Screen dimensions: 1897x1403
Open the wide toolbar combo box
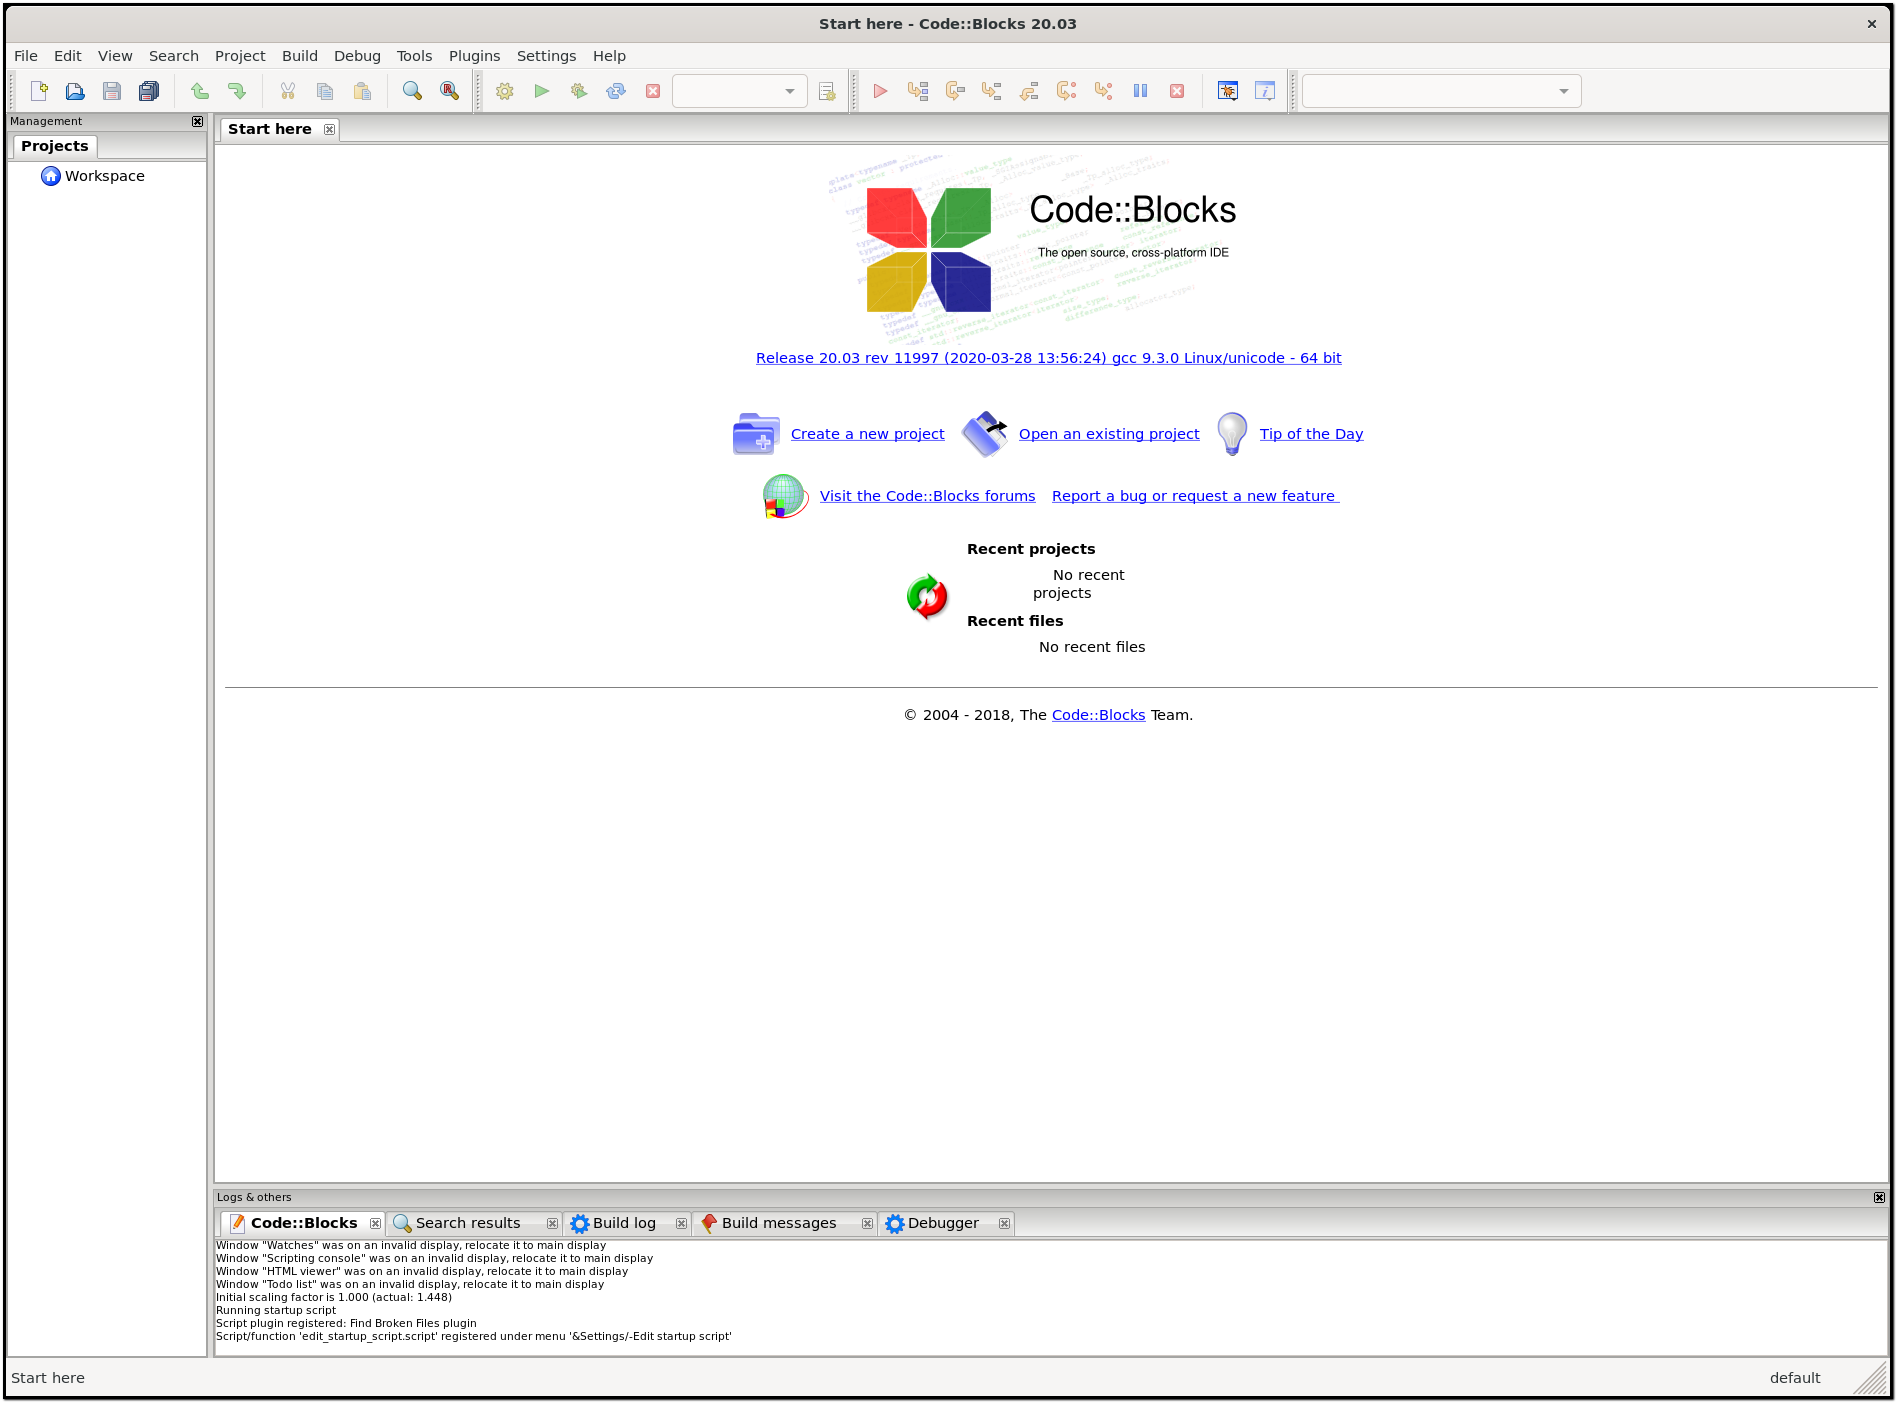pos(1441,91)
